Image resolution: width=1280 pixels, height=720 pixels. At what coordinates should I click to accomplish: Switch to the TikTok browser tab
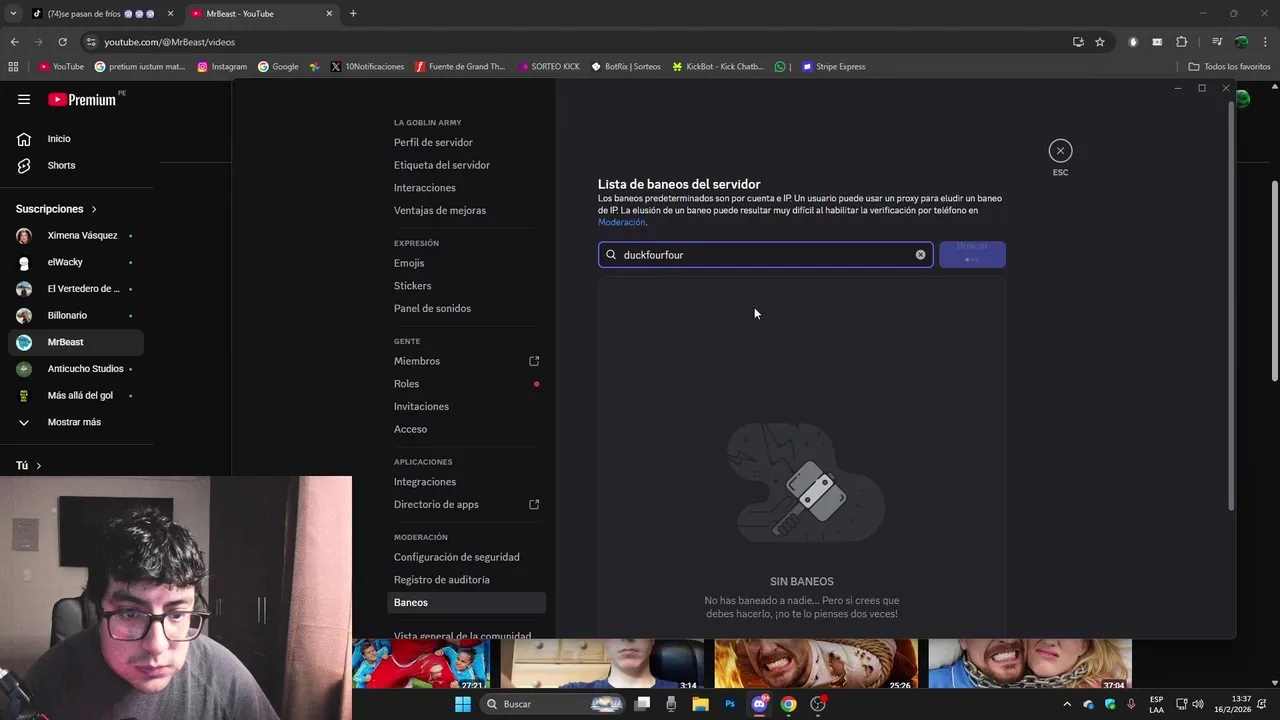click(x=102, y=14)
